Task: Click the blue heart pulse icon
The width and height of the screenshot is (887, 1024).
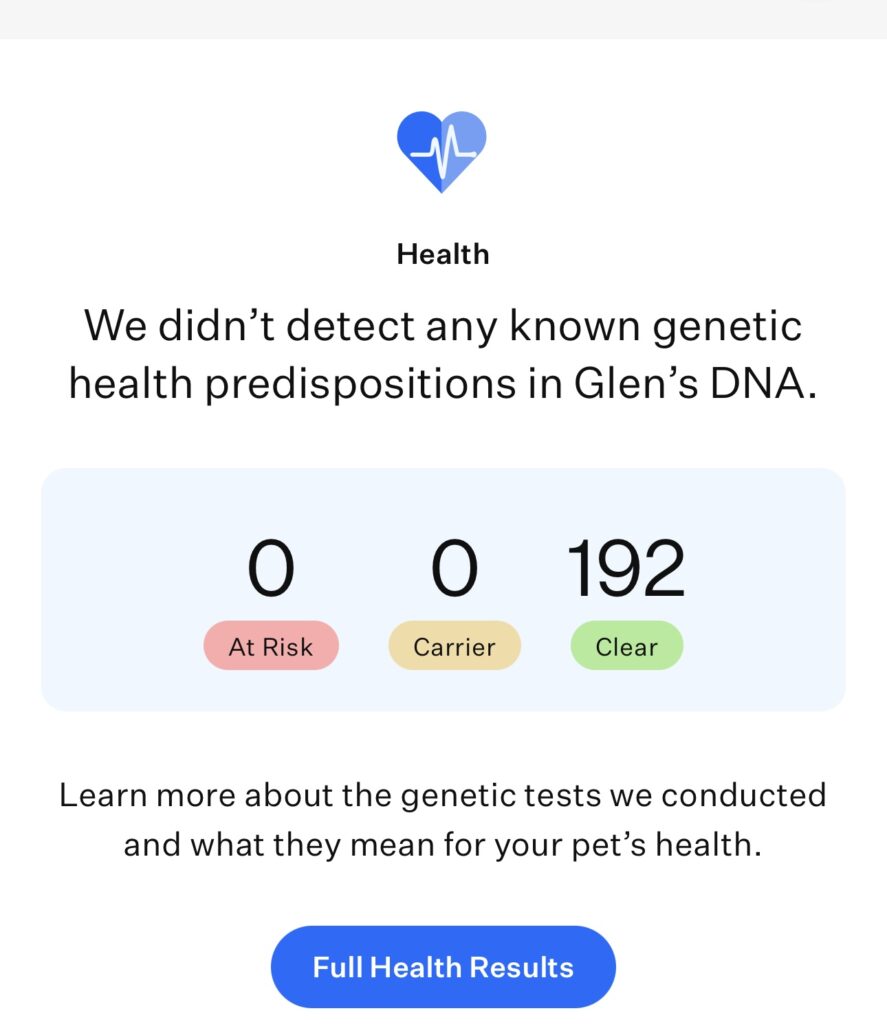Action: (x=442, y=151)
